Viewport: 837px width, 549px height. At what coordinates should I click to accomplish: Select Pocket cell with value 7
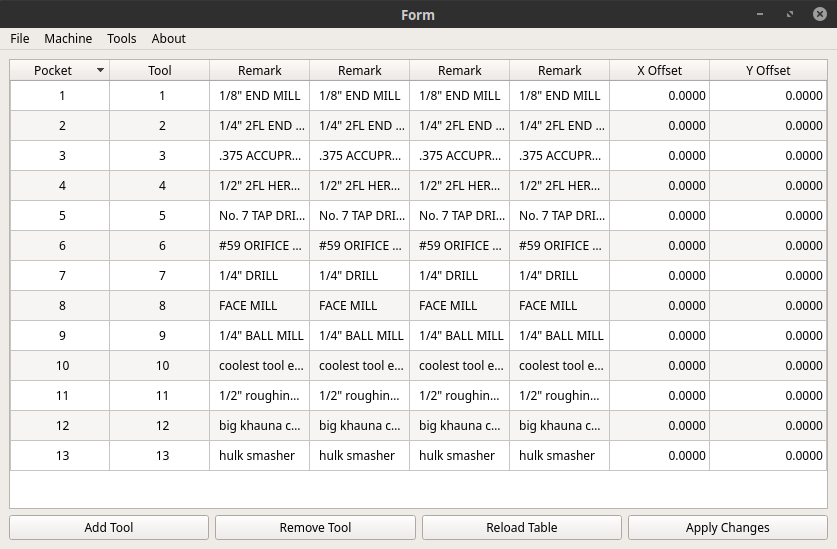coord(60,276)
